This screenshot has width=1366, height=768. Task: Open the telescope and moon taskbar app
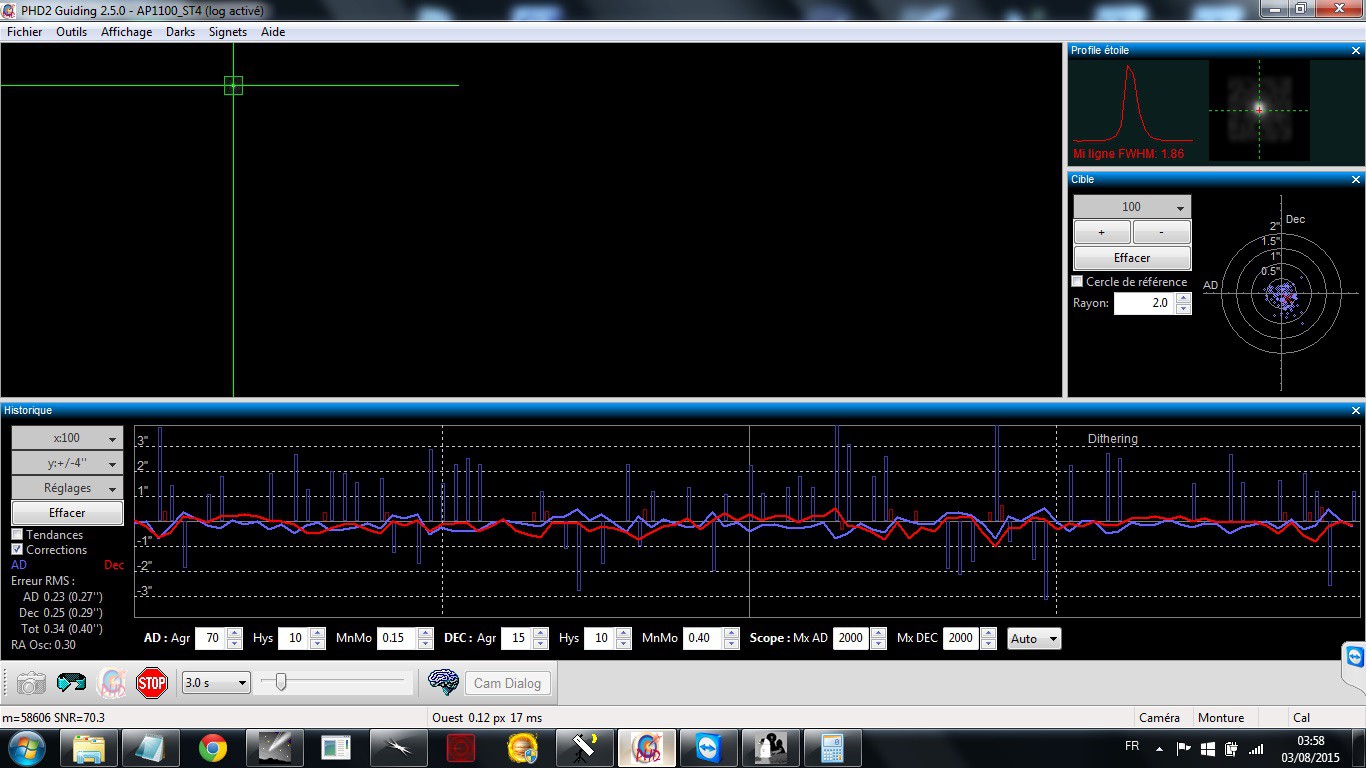coord(584,748)
